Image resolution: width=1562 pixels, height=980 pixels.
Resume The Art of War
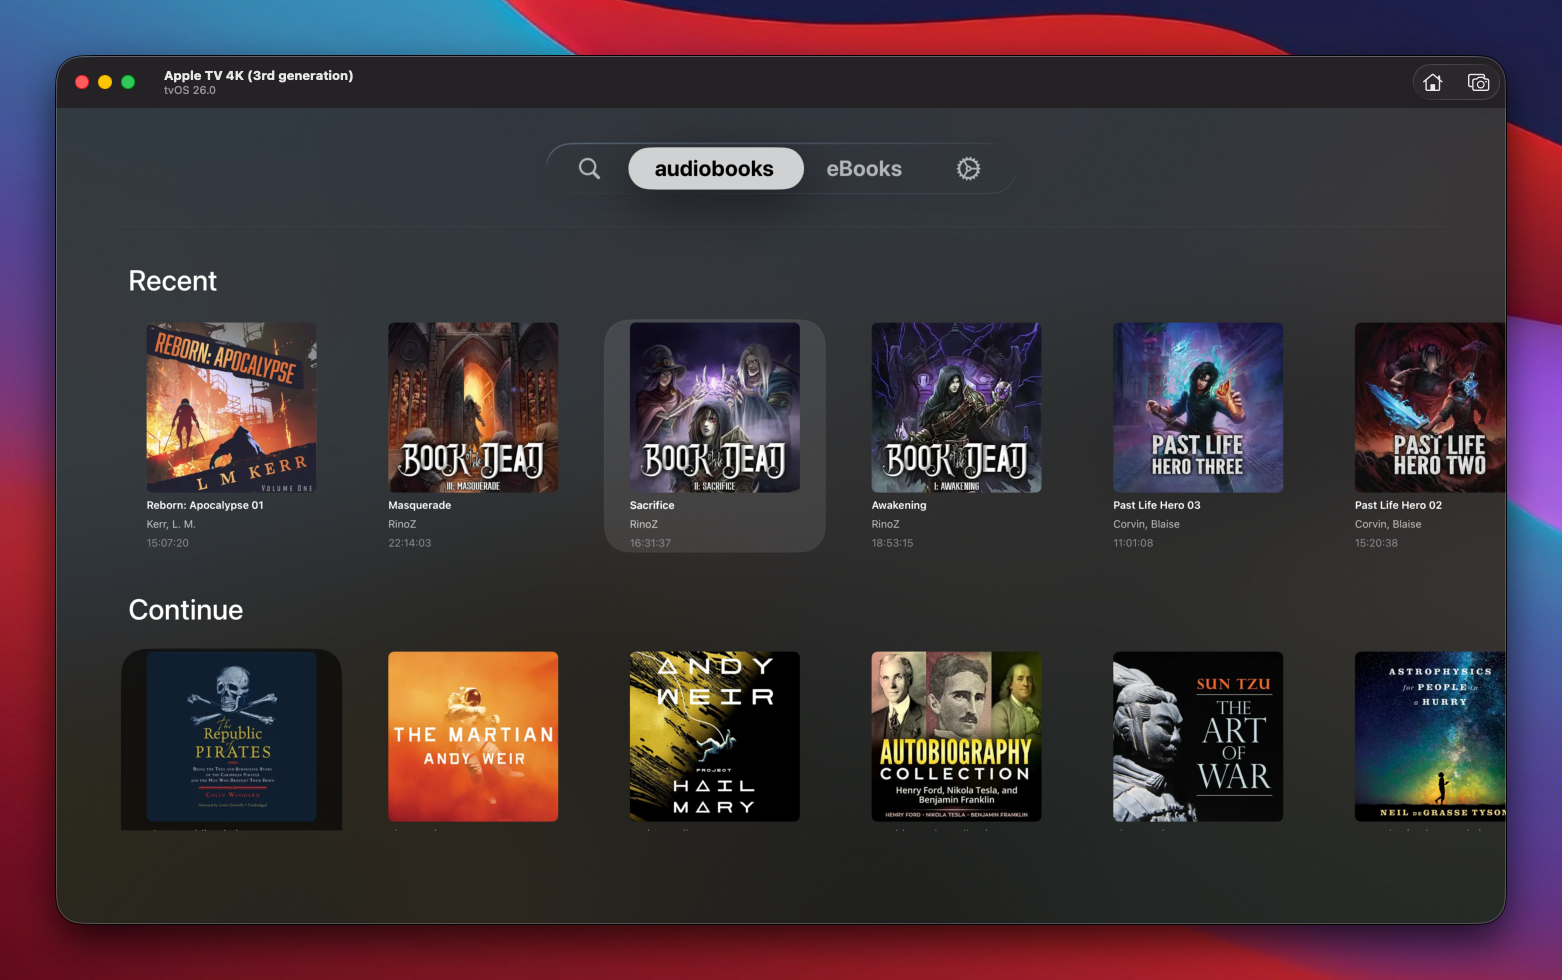point(1198,737)
